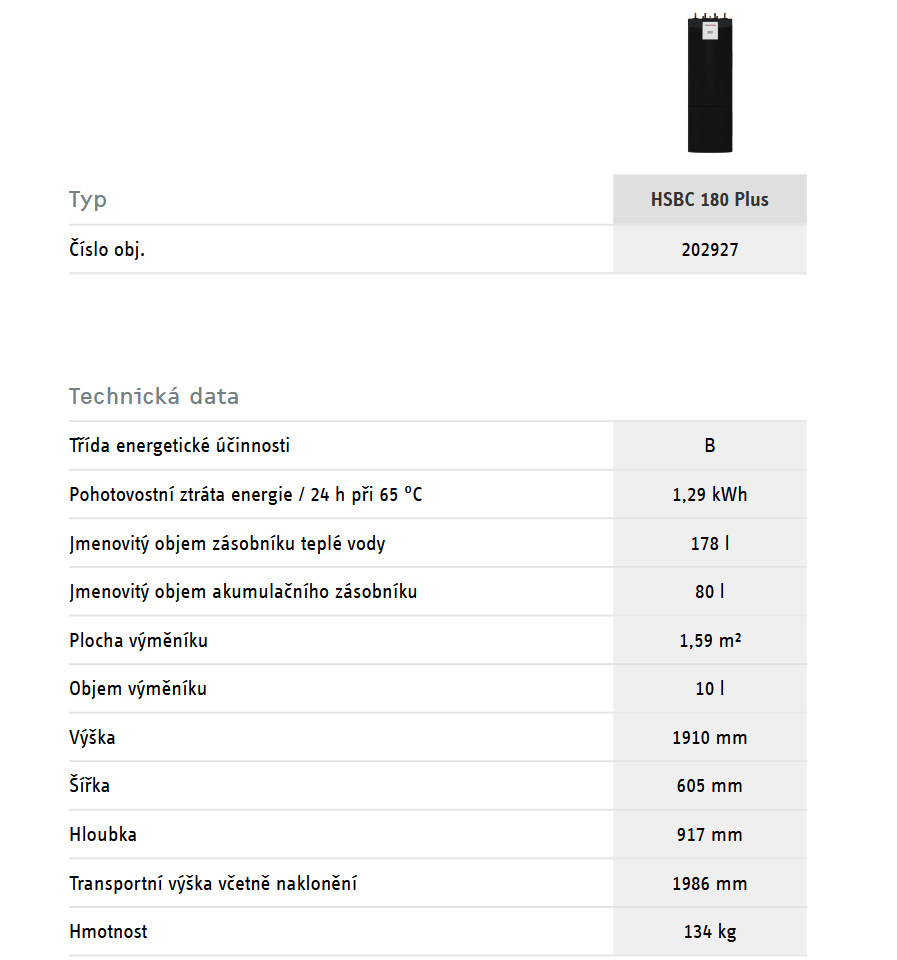The image size is (897, 960).
Task: Click the black storage tank product image
Action: click(709, 83)
